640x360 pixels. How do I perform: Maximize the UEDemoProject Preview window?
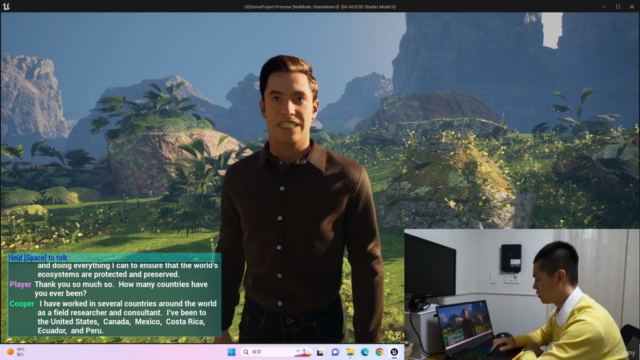click(x=618, y=7)
